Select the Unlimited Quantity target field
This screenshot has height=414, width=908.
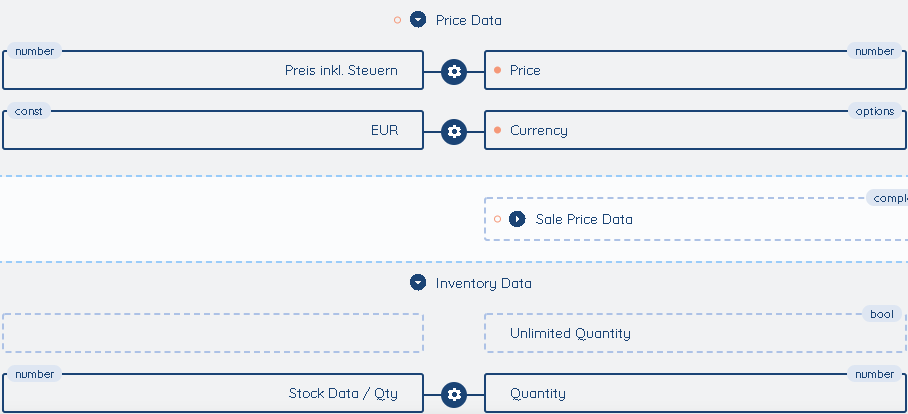point(695,333)
